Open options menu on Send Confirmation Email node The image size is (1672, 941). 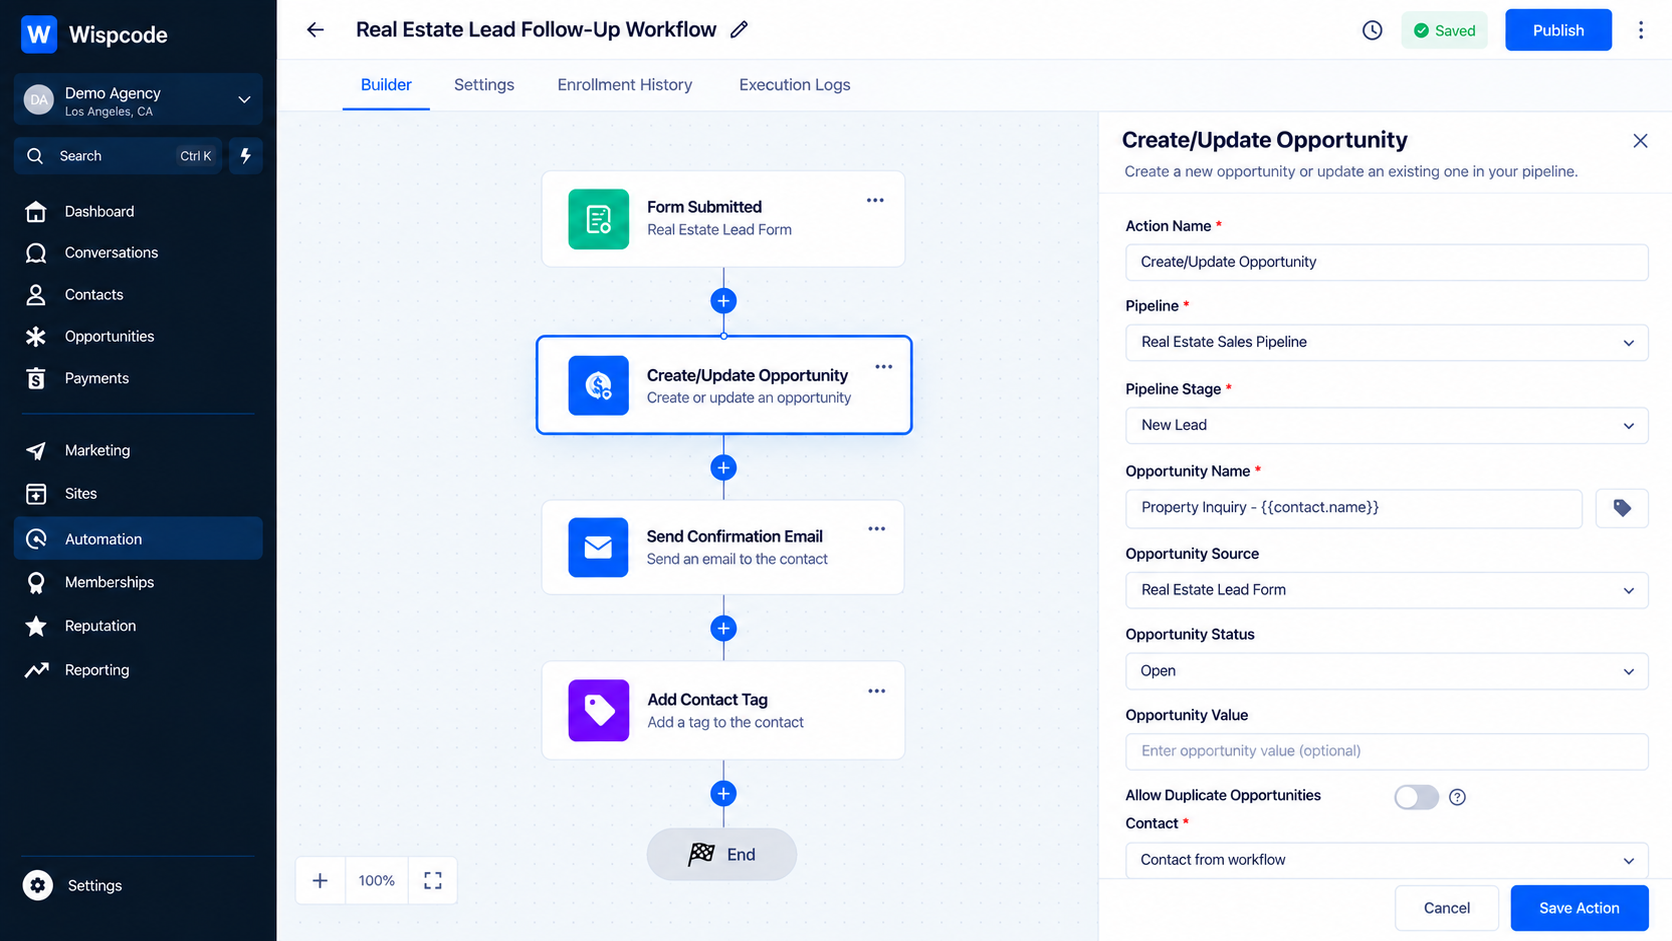[x=876, y=529]
